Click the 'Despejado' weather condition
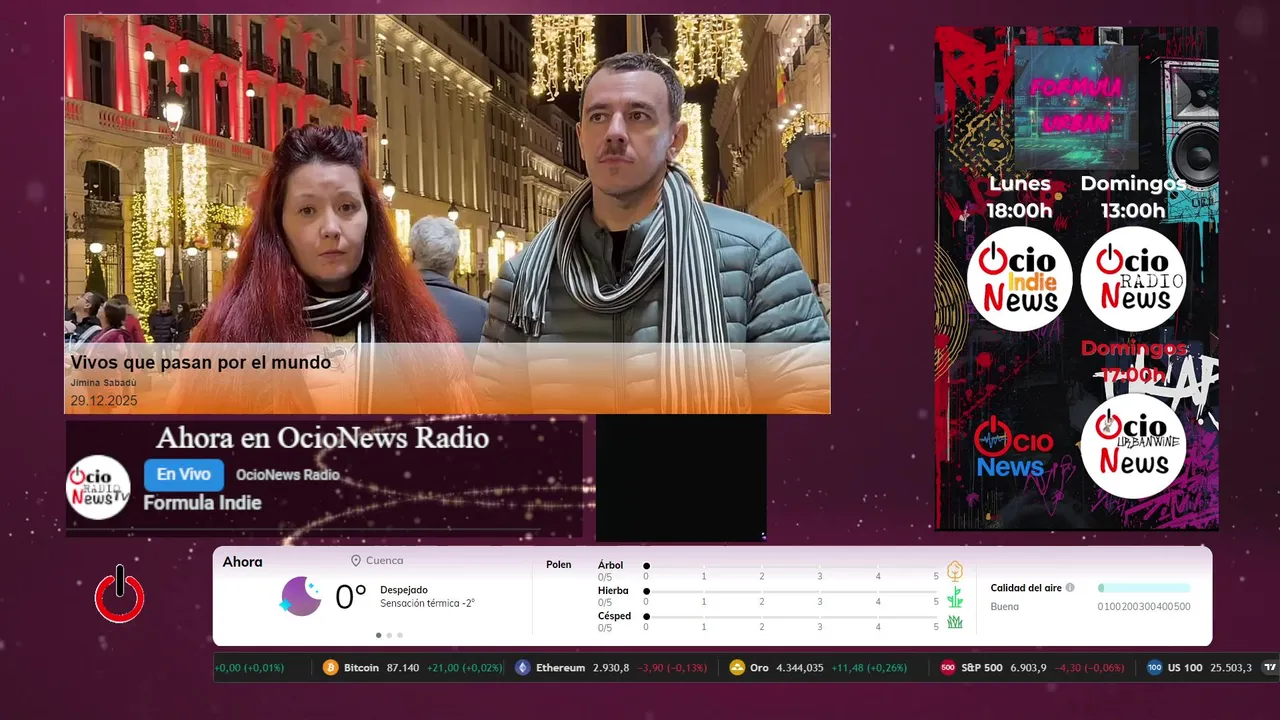1280x720 pixels. tap(404, 590)
